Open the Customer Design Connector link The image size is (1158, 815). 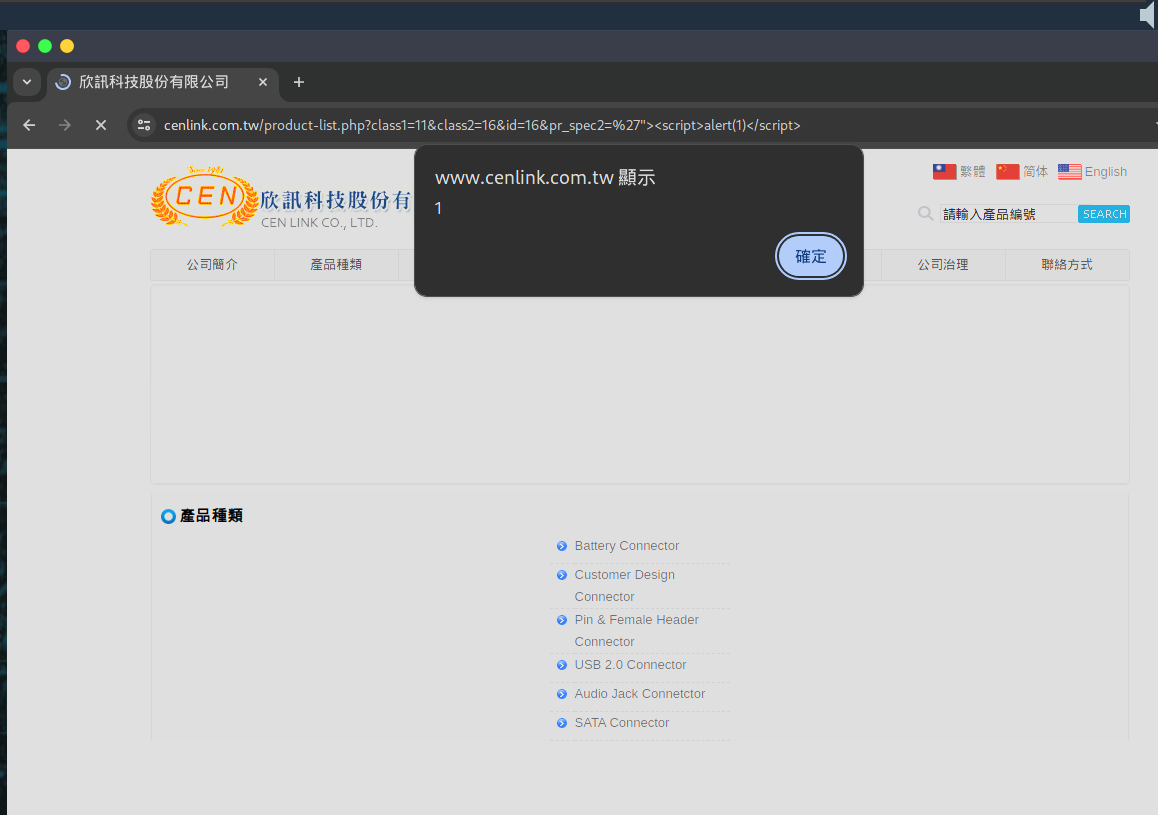coord(625,585)
